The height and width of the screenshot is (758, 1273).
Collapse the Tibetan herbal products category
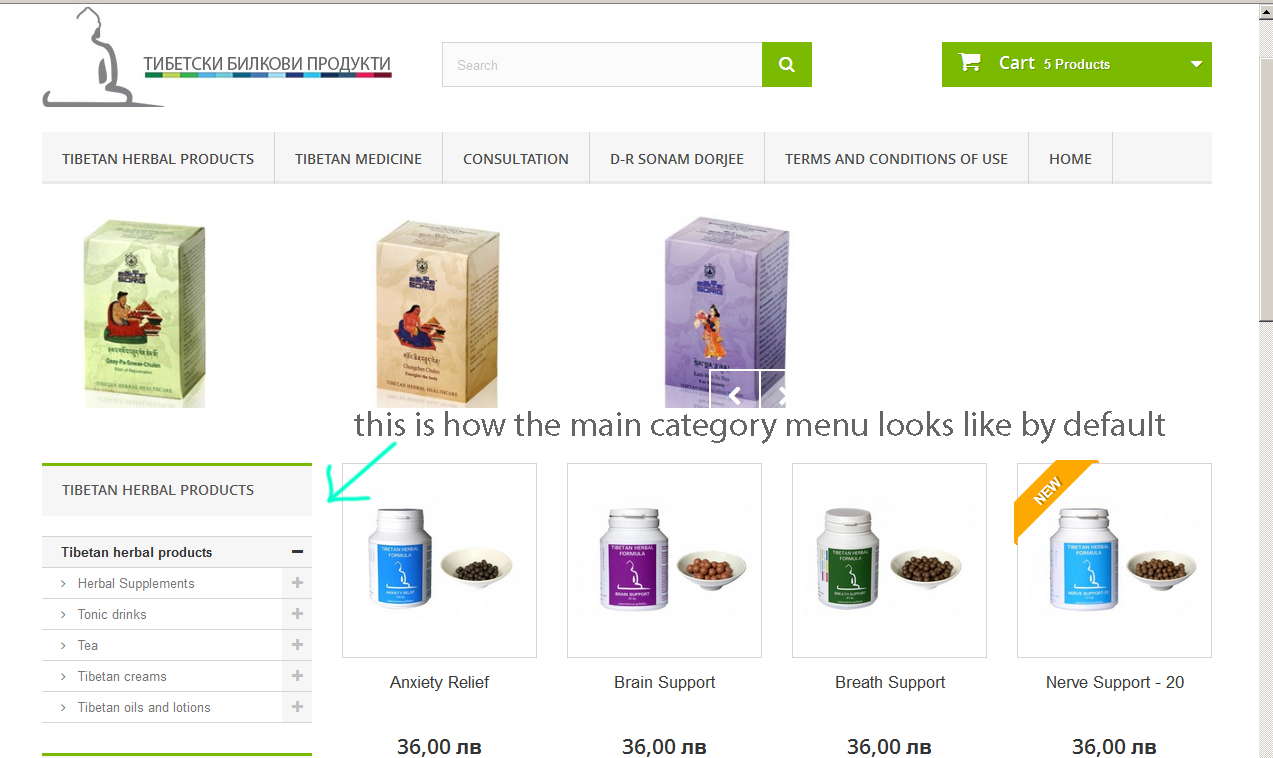tap(297, 552)
